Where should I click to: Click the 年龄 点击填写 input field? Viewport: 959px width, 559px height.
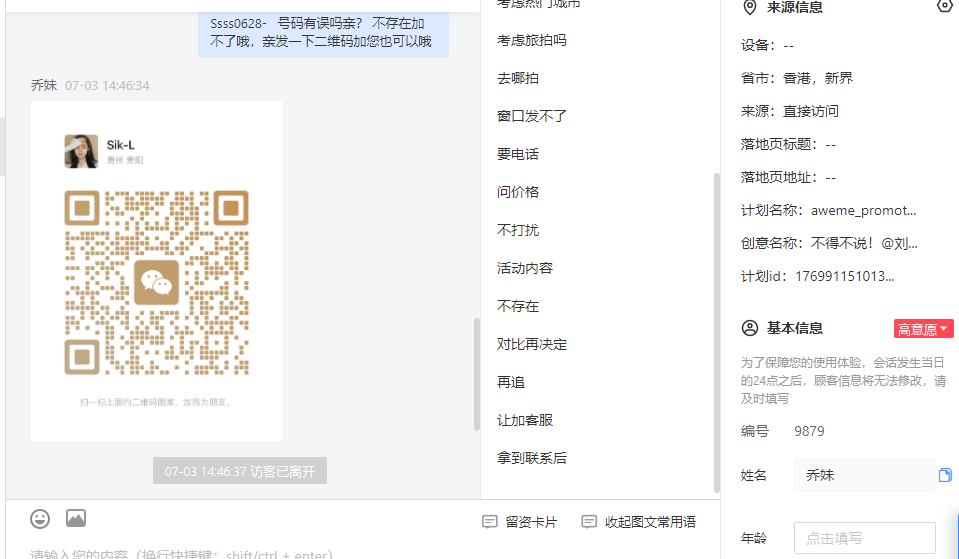(865, 538)
